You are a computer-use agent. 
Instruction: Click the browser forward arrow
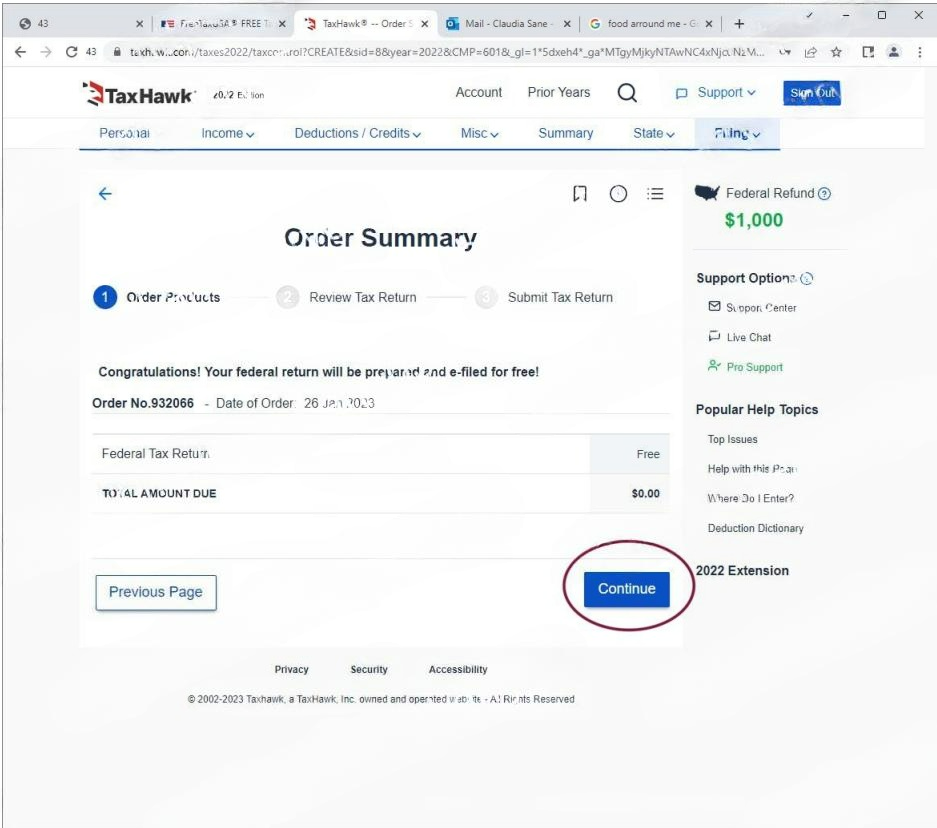coord(46,52)
